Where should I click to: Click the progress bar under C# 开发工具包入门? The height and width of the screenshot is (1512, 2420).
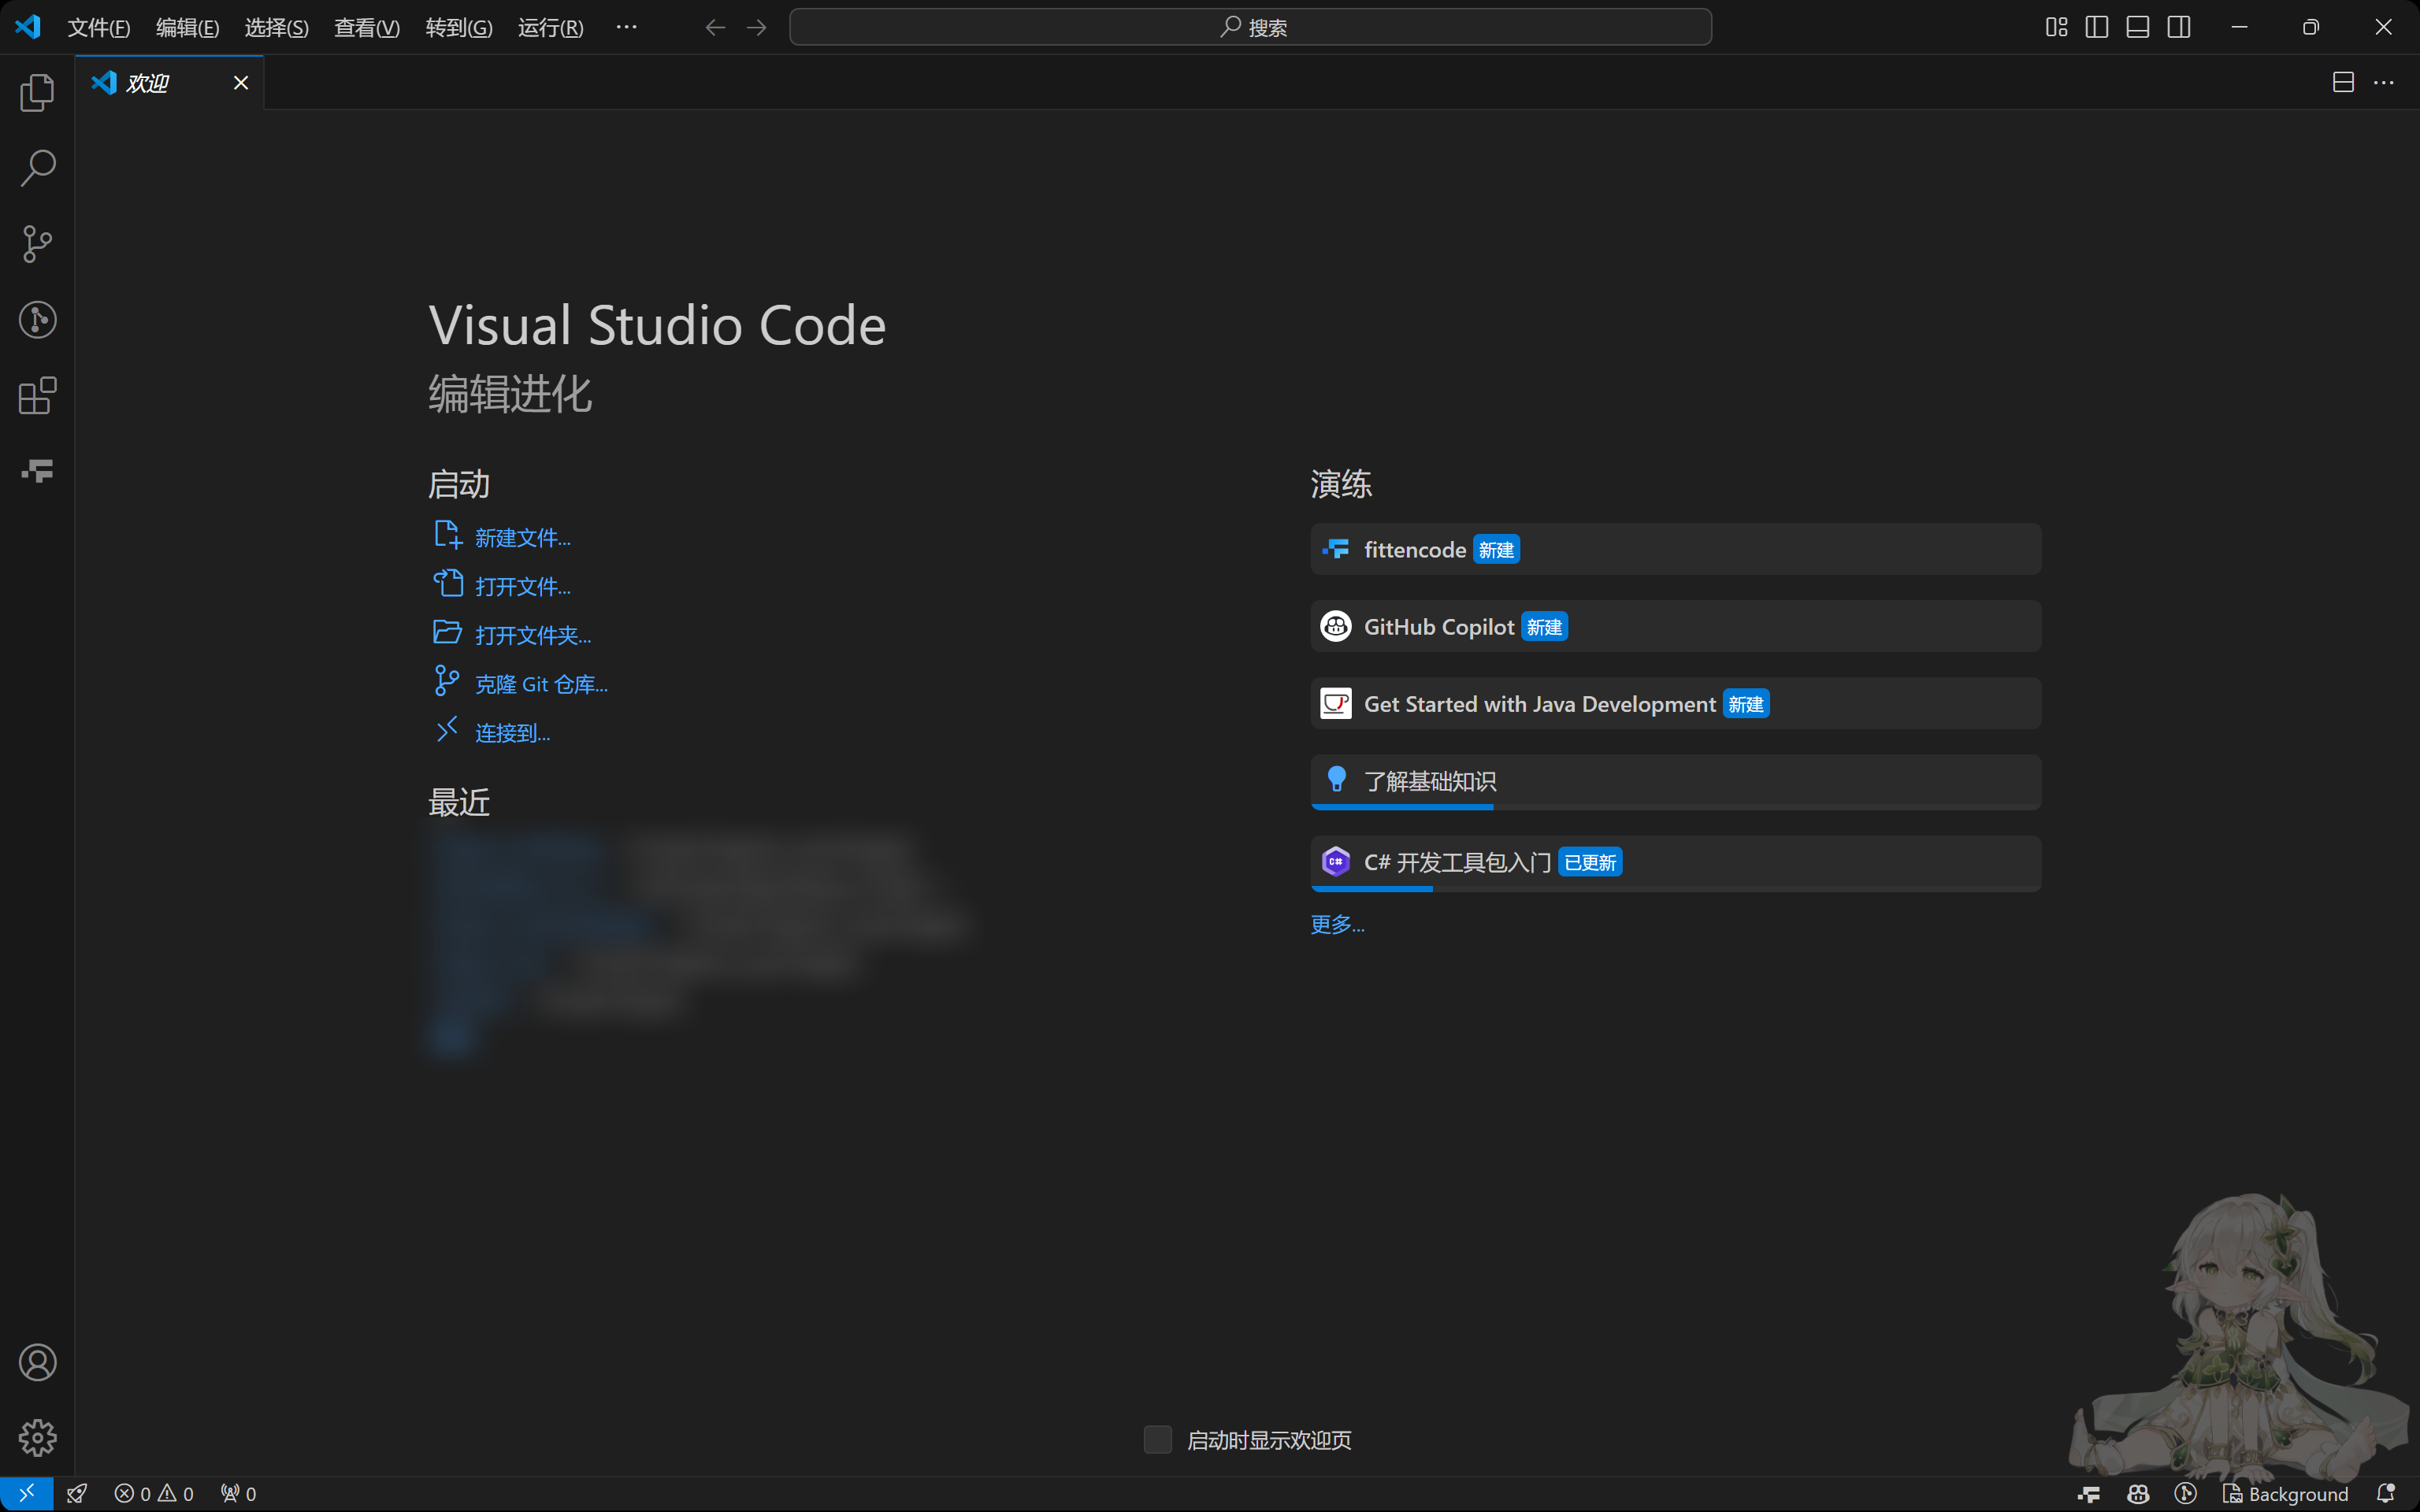click(x=1676, y=888)
